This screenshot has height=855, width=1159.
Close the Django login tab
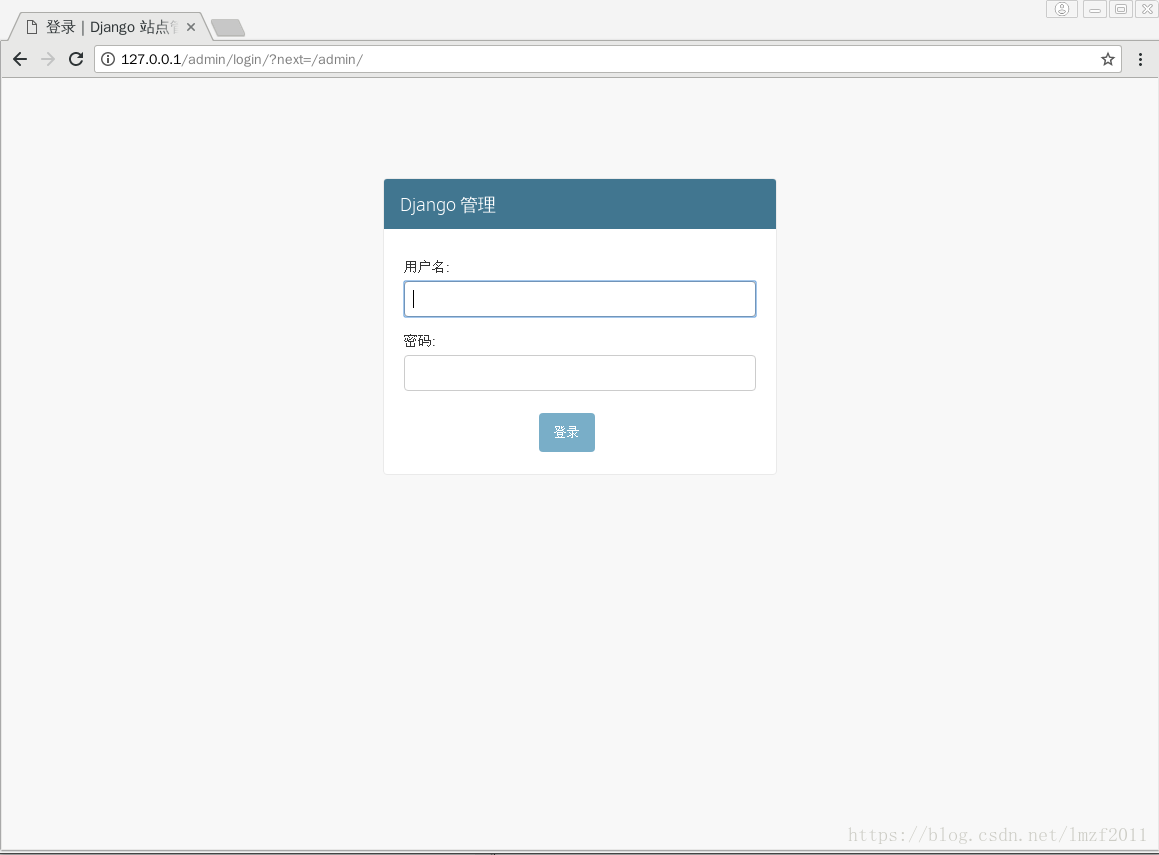click(x=191, y=27)
